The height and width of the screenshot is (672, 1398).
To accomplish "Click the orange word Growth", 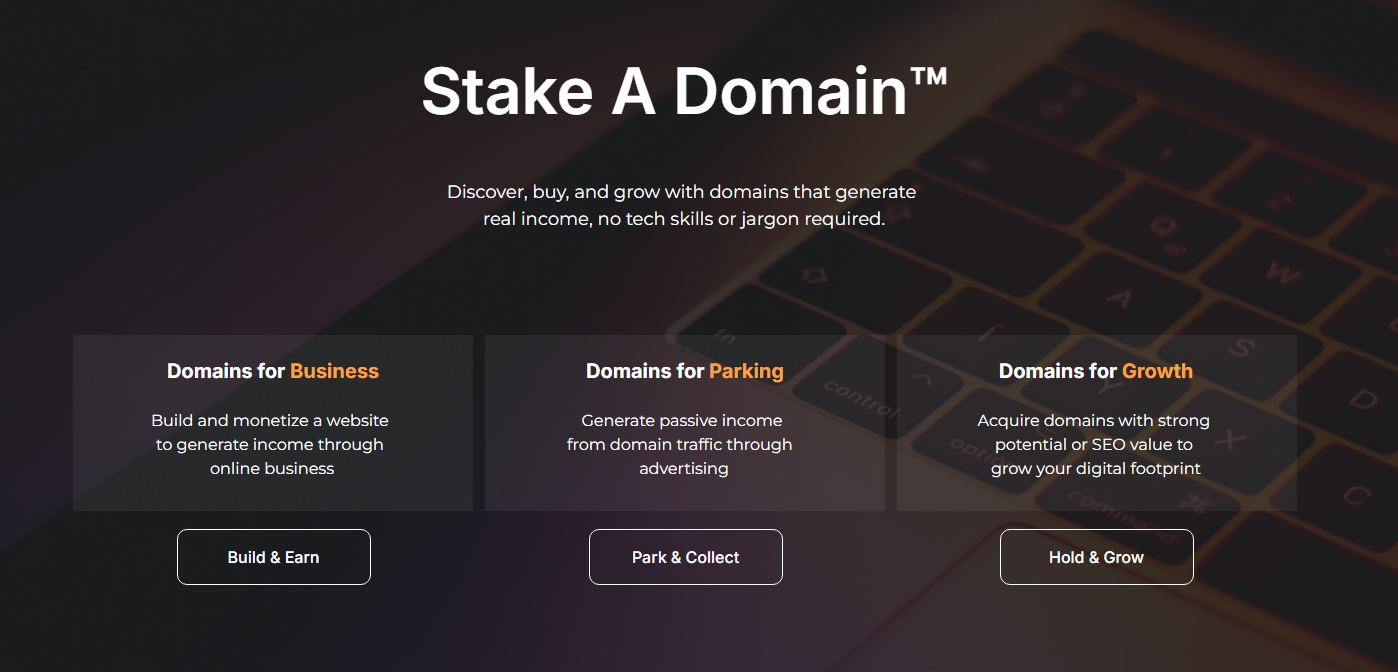I will click(1157, 371).
